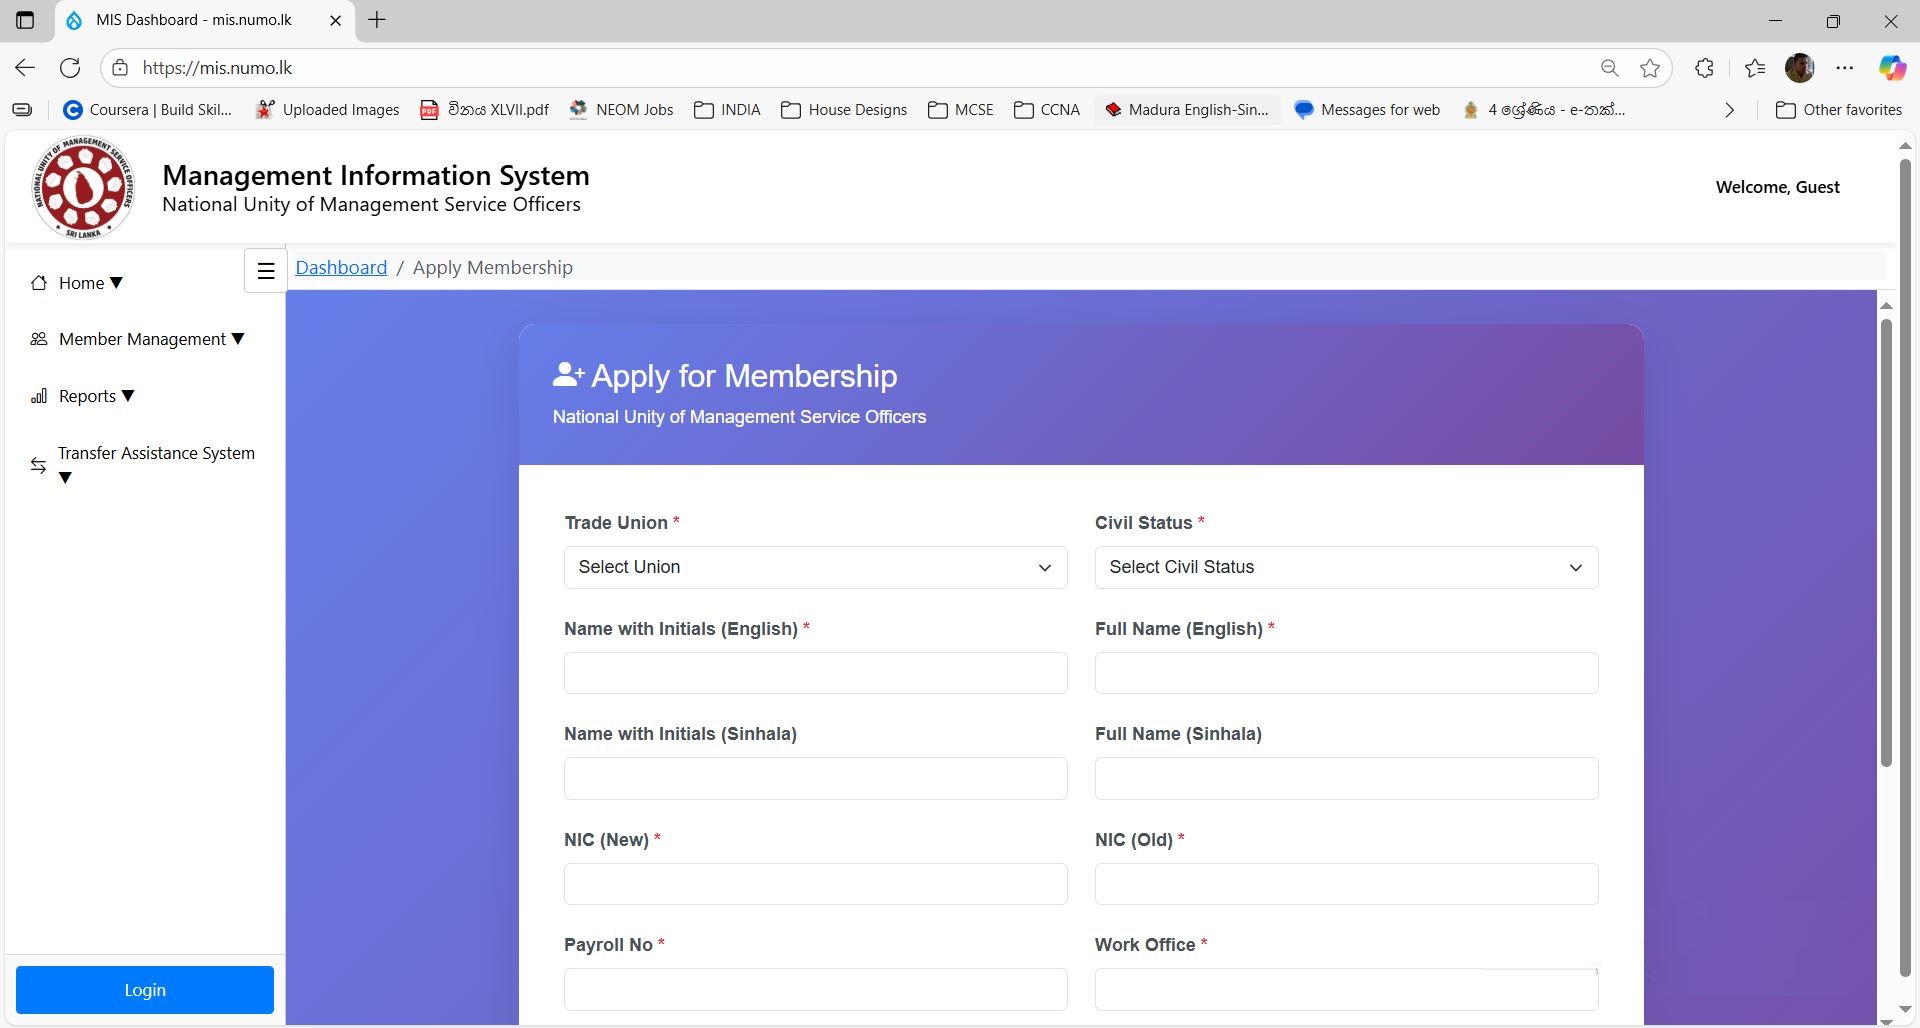Expand the Transfer Assistance System menu
Screen dimensions: 1920x1028
coord(155,464)
